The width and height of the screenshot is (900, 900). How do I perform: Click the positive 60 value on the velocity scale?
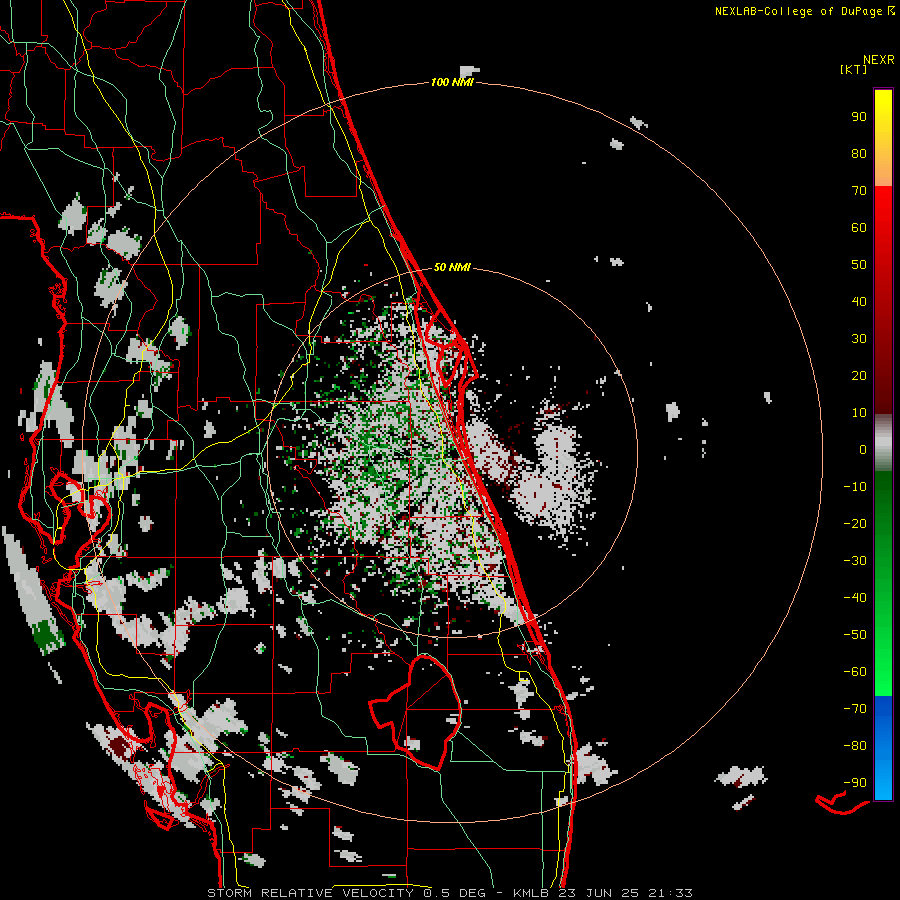coord(859,228)
